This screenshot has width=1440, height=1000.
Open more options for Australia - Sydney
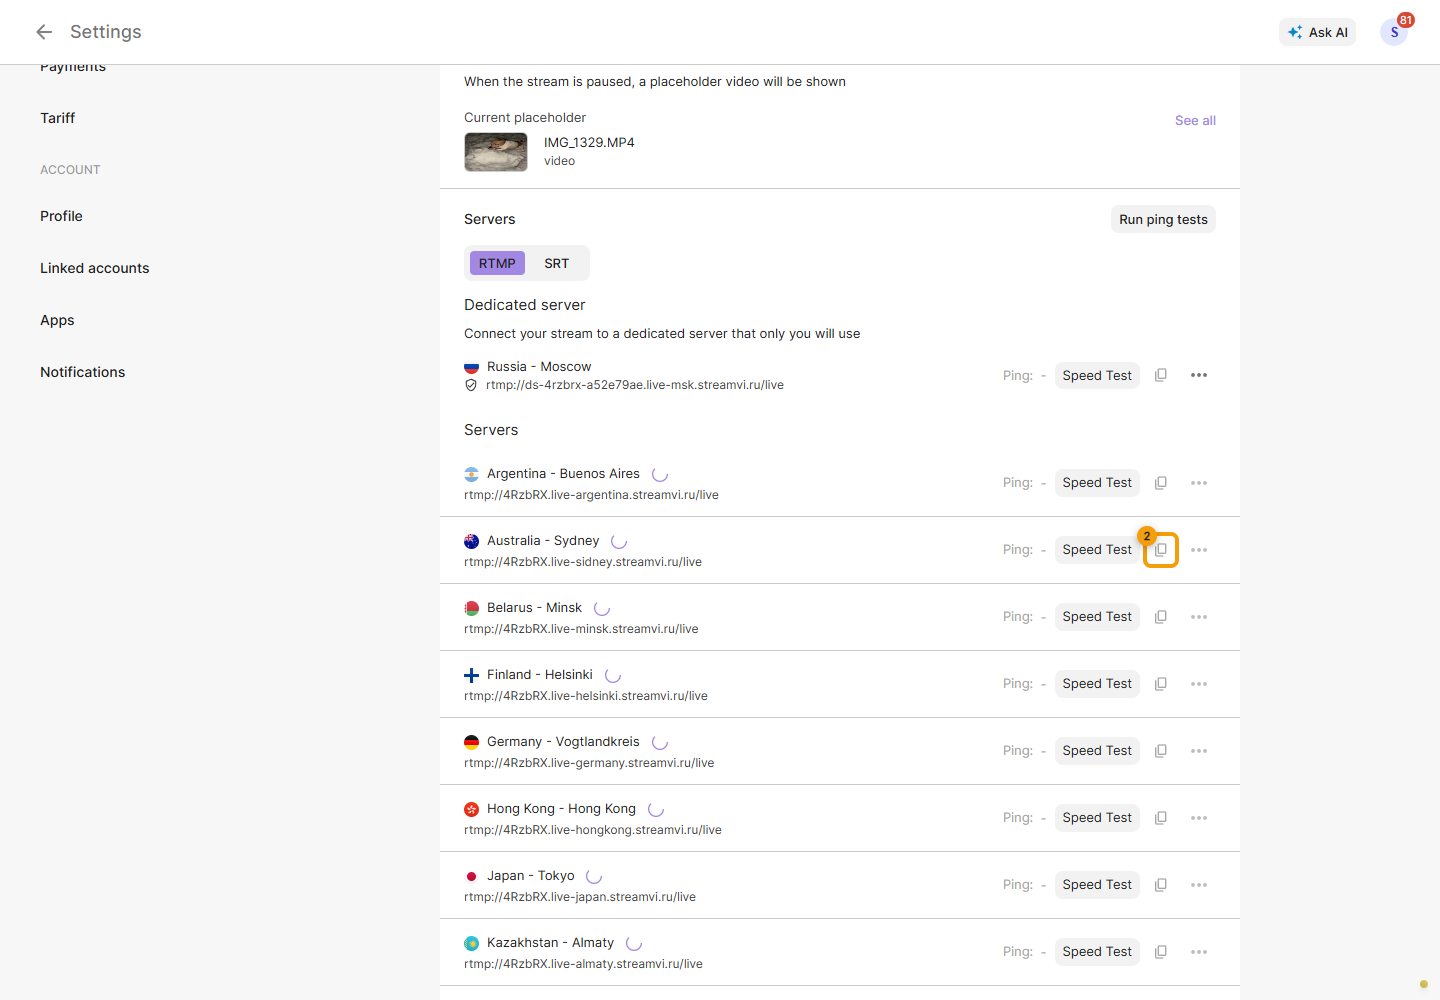point(1199,550)
